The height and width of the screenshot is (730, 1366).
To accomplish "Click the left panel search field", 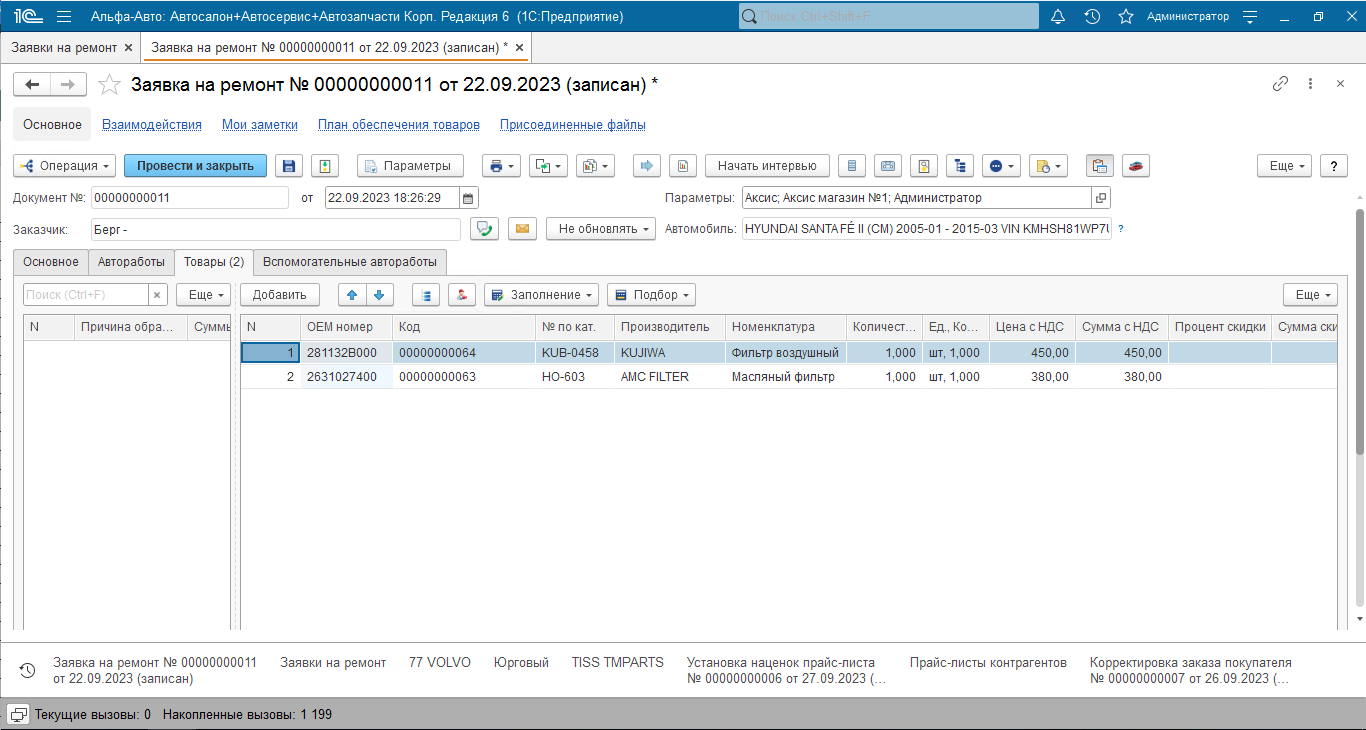I will click(86, 295).
